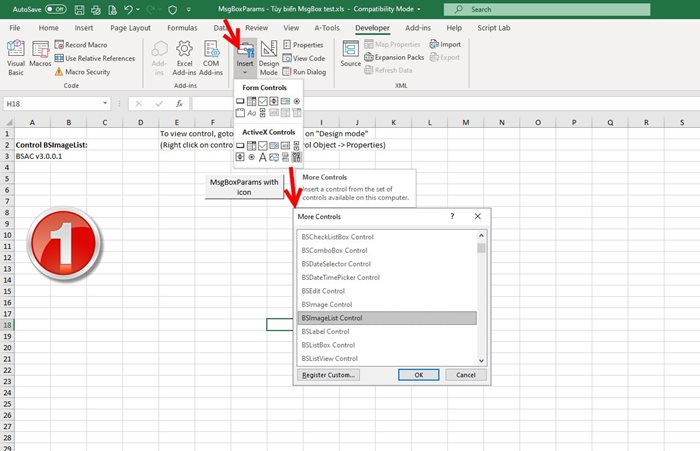Image resolution: width=700 pixels, height=451 pixels.
Task: Open the A-Tools tab
Action: (x=327, y=28)
